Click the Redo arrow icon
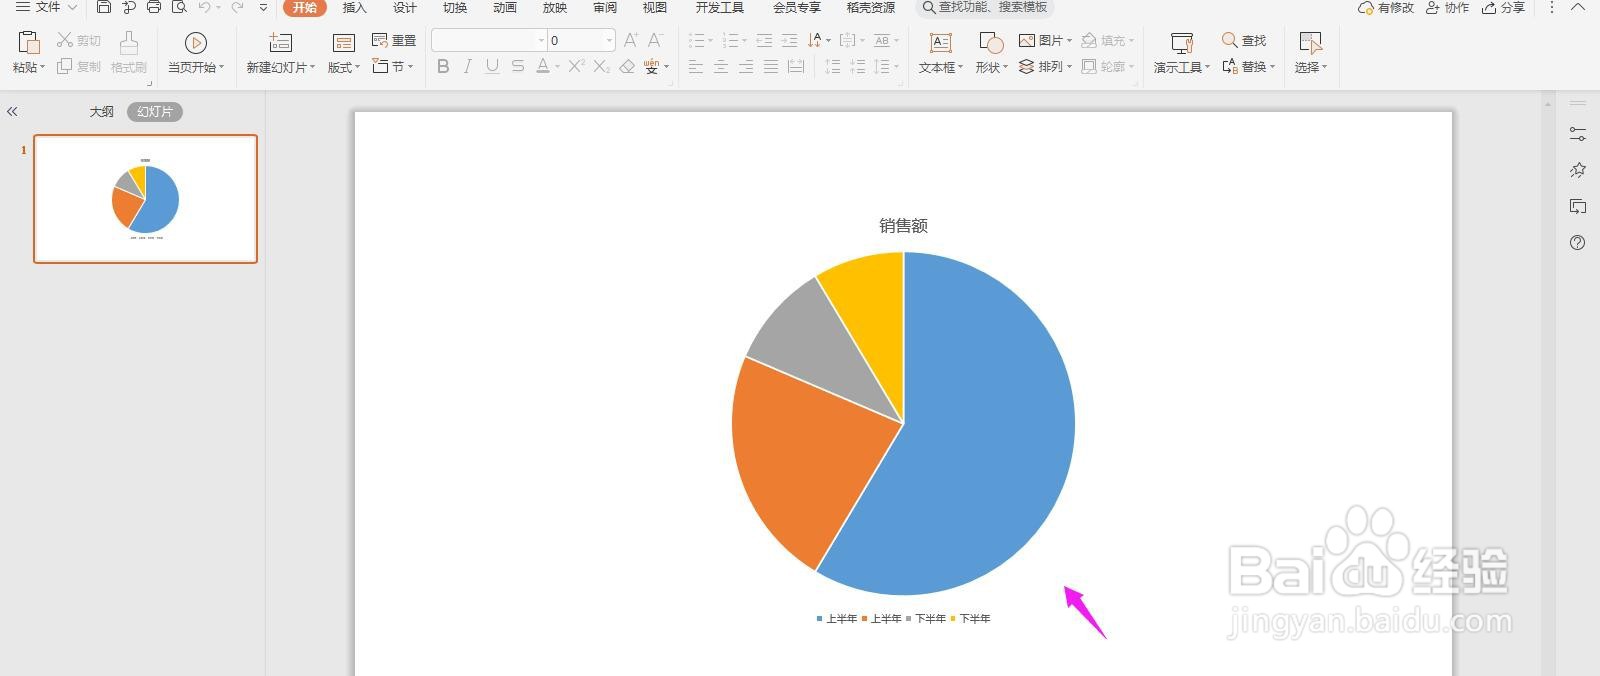The width and height of the screenshot is (1600, 676). [237, 7]
